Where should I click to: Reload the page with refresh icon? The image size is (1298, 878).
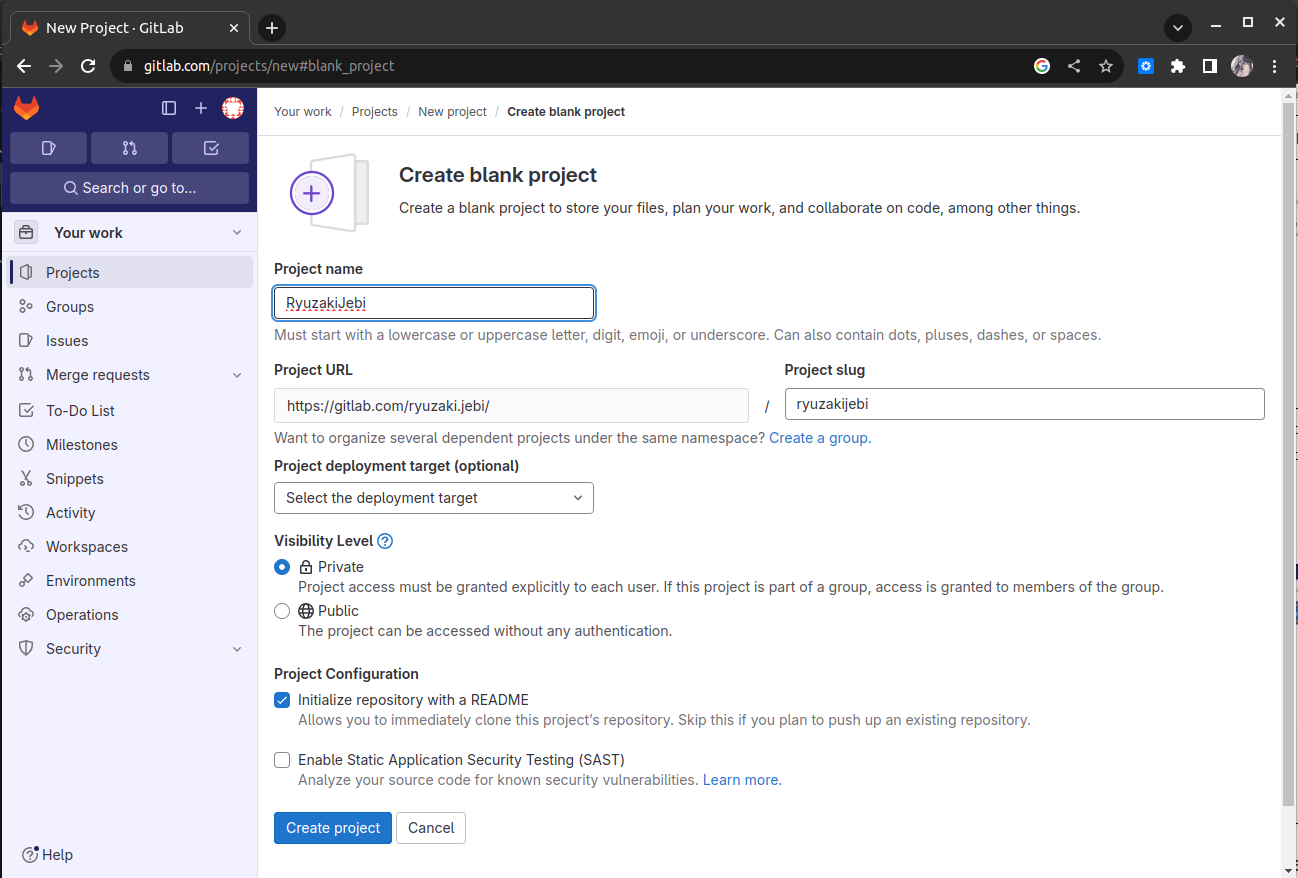88,66
